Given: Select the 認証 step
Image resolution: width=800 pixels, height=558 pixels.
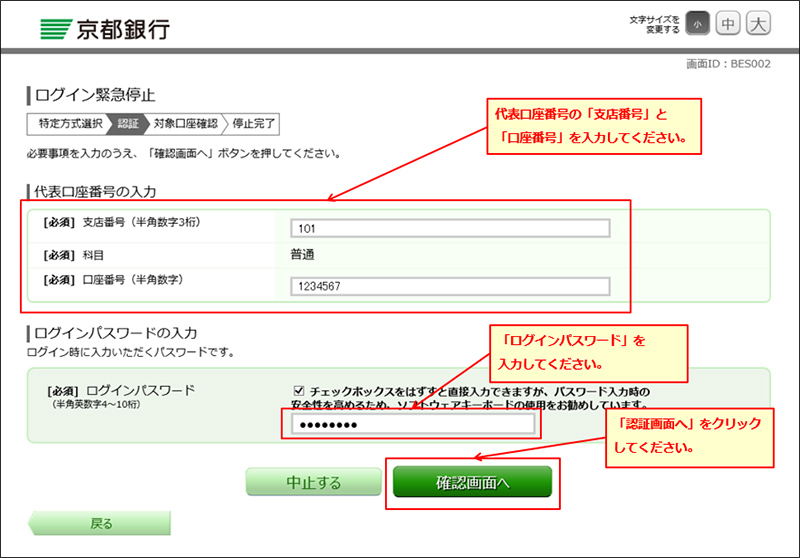Looking at the screenshot, I should click(x=128, y=124).
